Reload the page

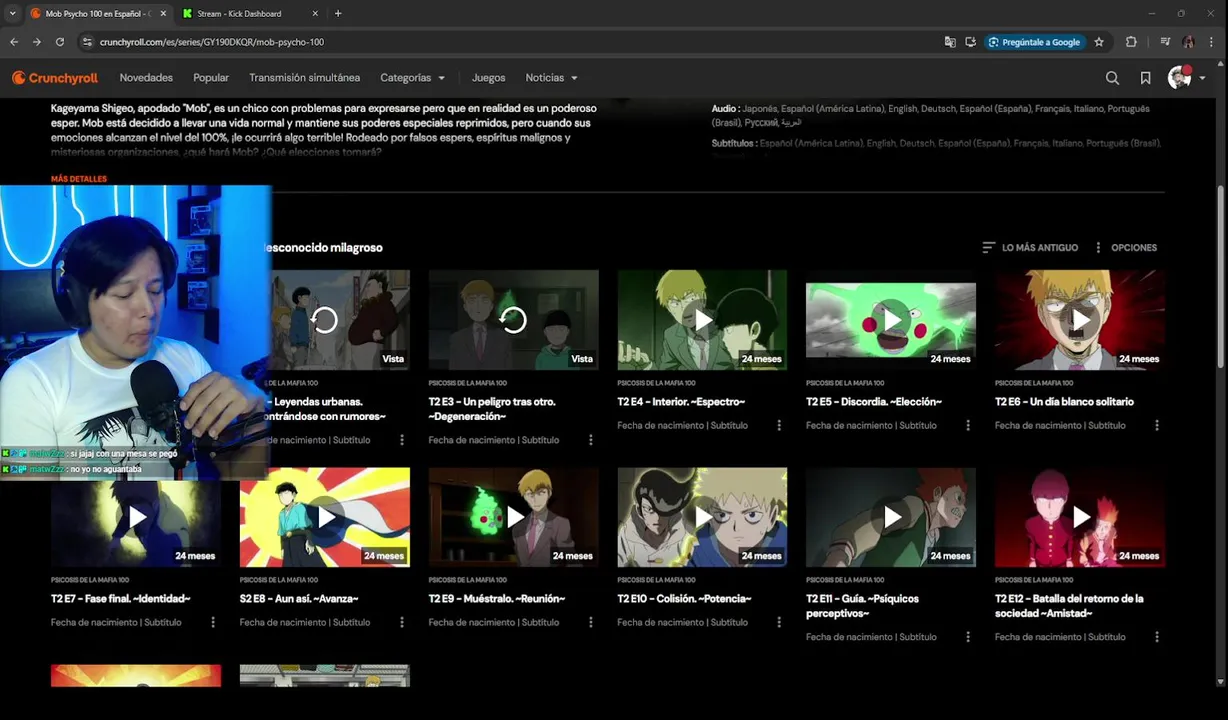[60, 42]
